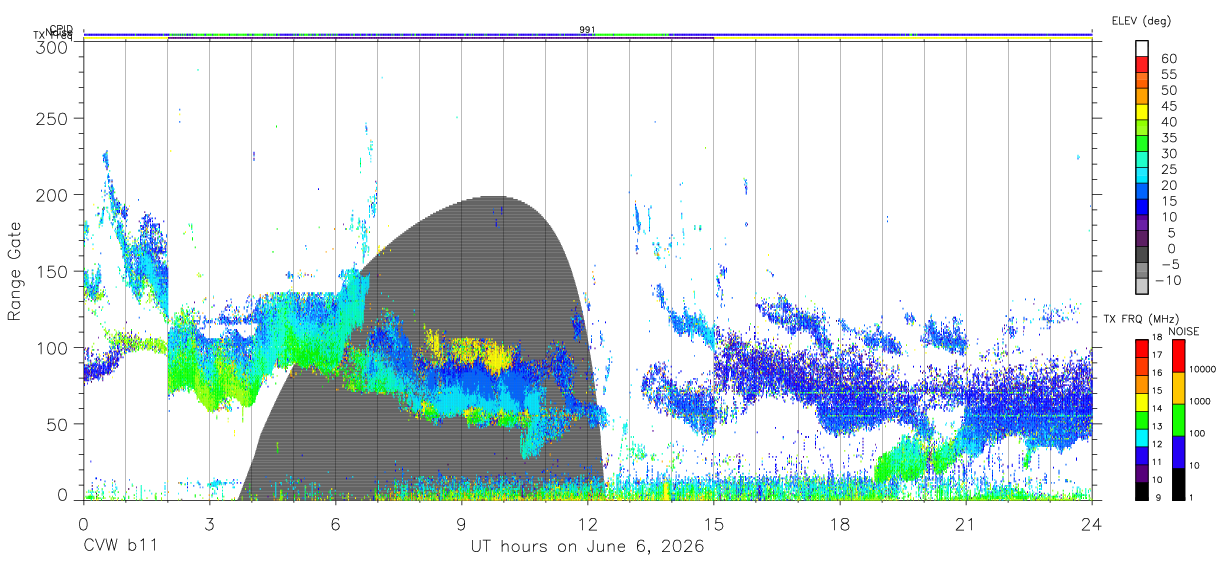Click the 'ELEV (deg)' color bar title
1228x567 pixels.
pyautogui.click(x=1141, y=21)
